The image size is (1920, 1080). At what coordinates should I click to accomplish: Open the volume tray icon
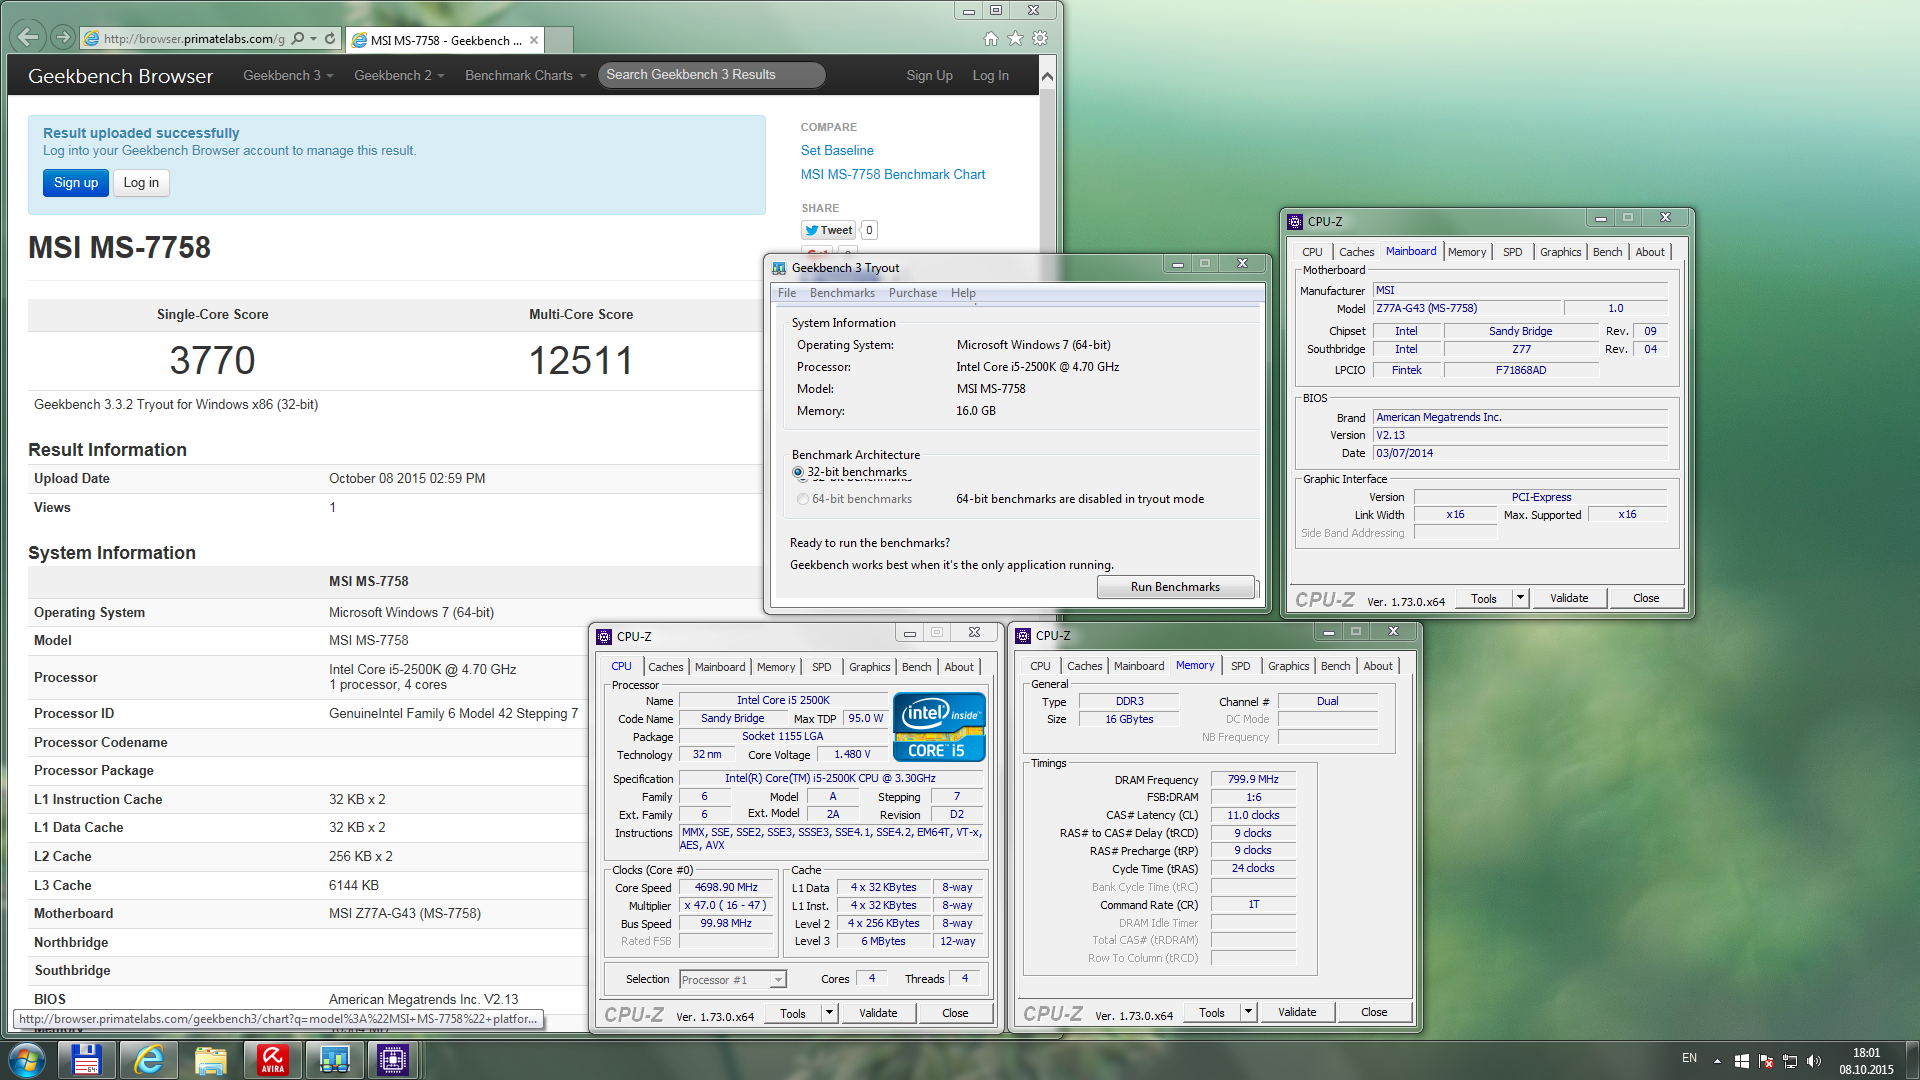[1814, 1061]
